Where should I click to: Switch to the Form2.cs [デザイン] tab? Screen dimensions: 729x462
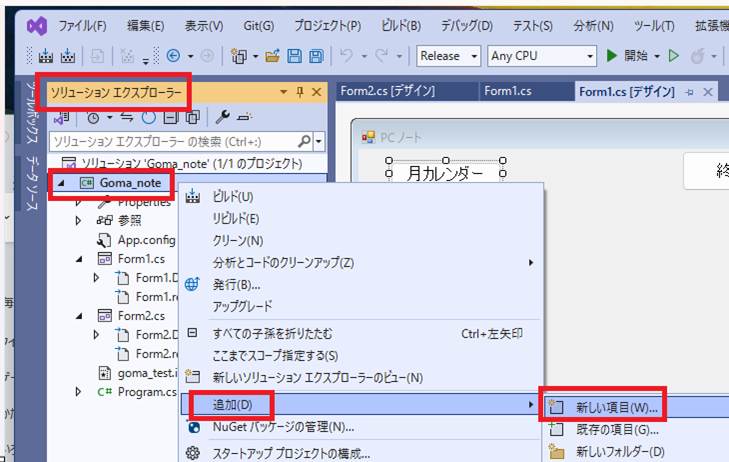click(398, 91)
